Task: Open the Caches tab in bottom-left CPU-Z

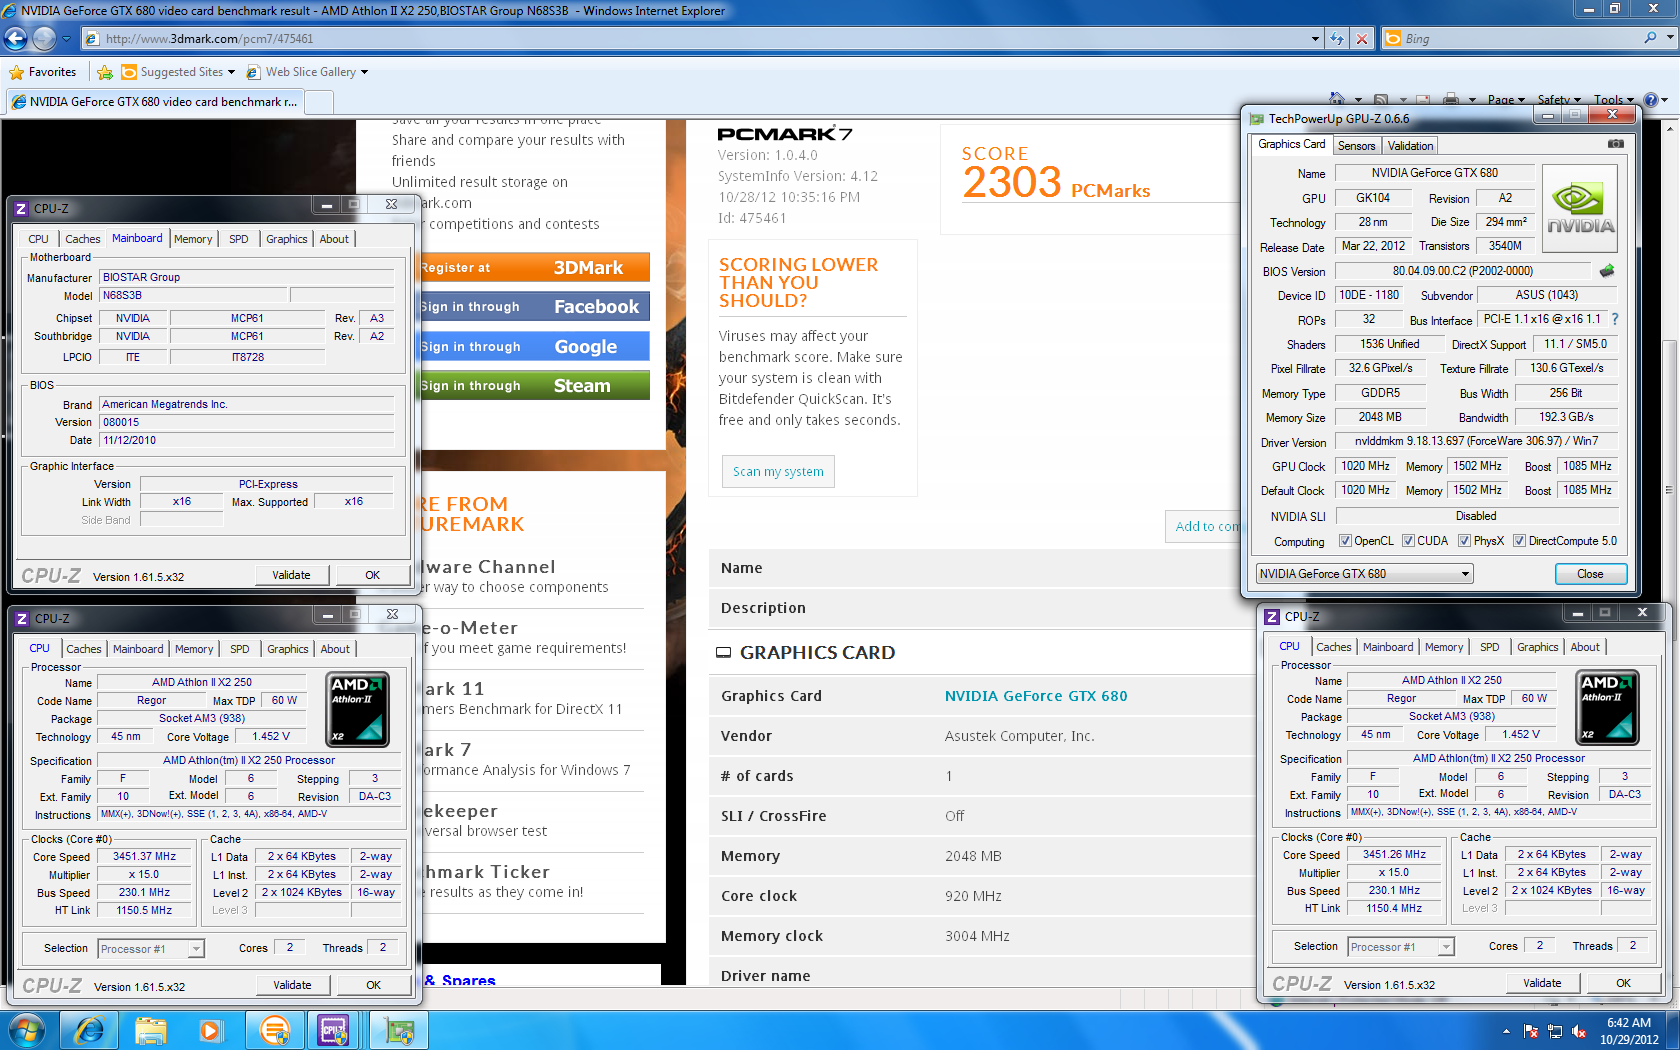Action: coord(84,649)
